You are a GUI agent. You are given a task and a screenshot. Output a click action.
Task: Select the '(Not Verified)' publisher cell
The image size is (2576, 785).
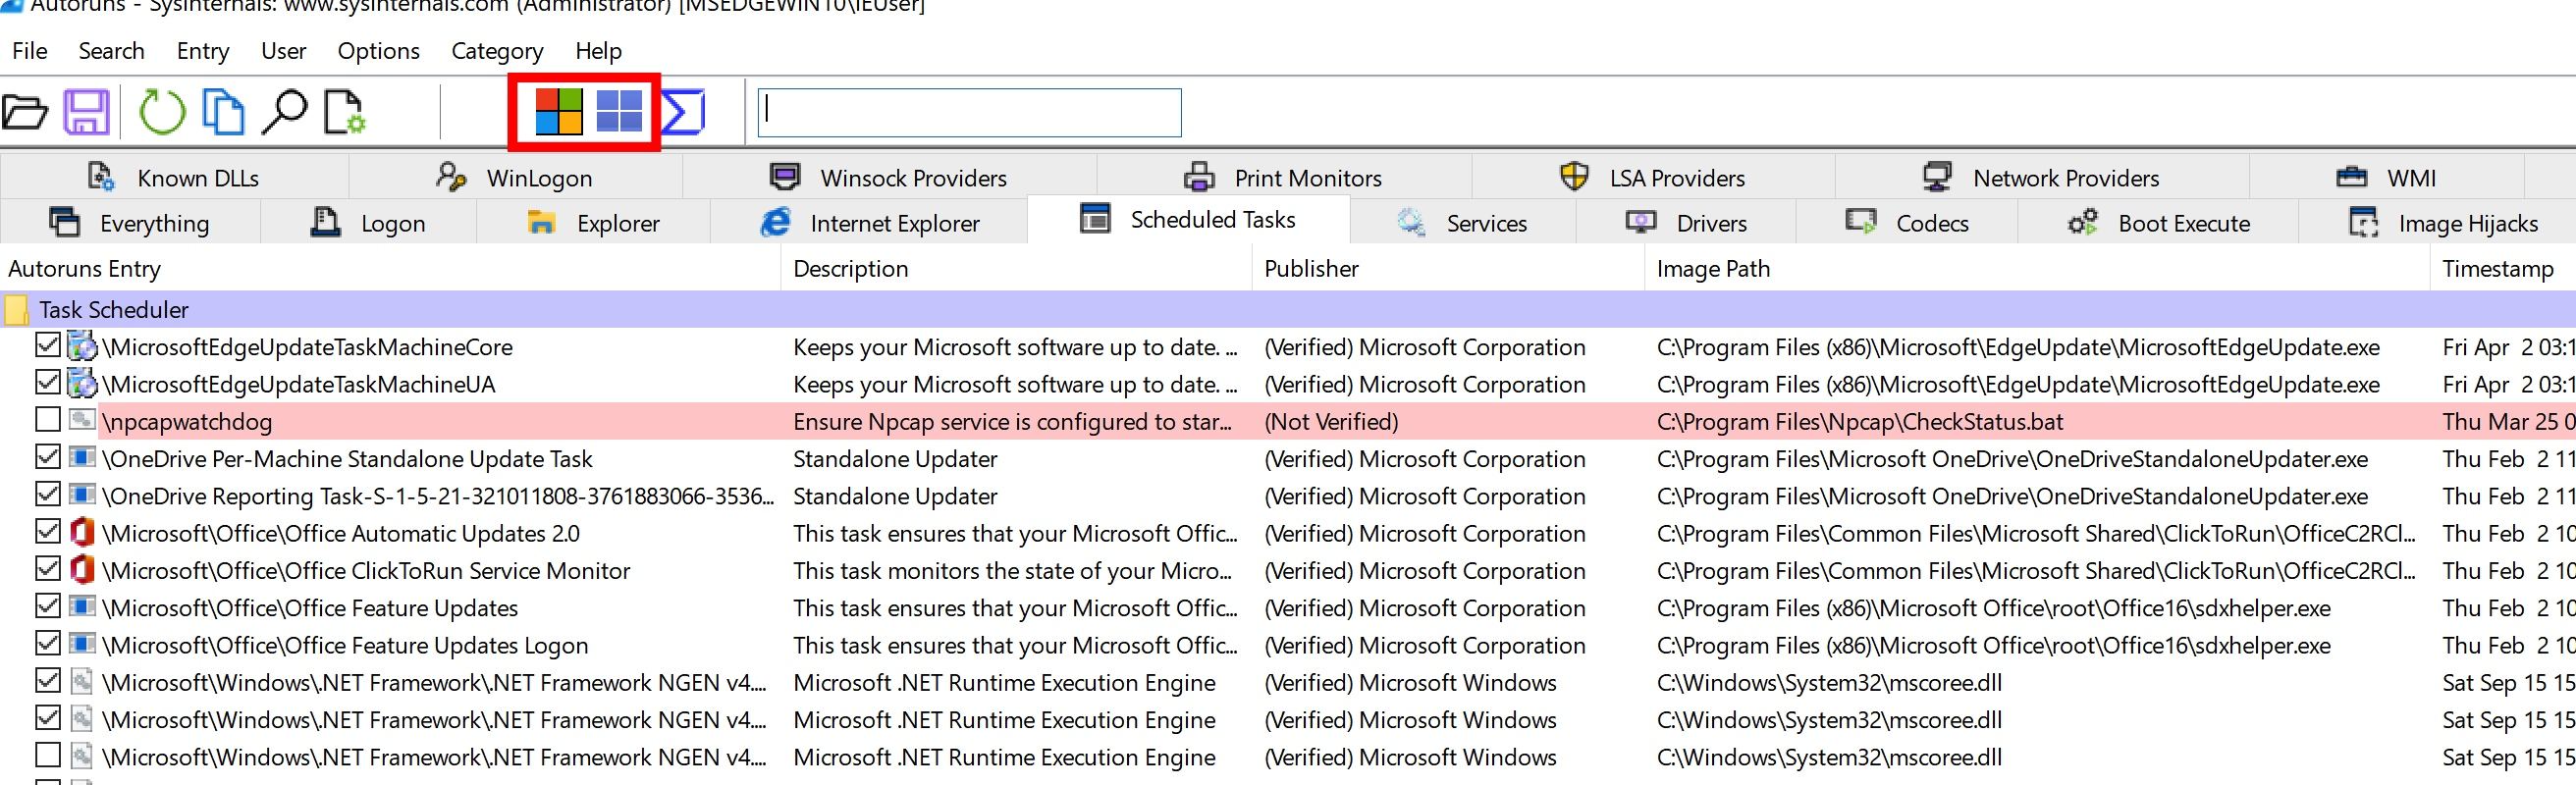point(1331,422)
